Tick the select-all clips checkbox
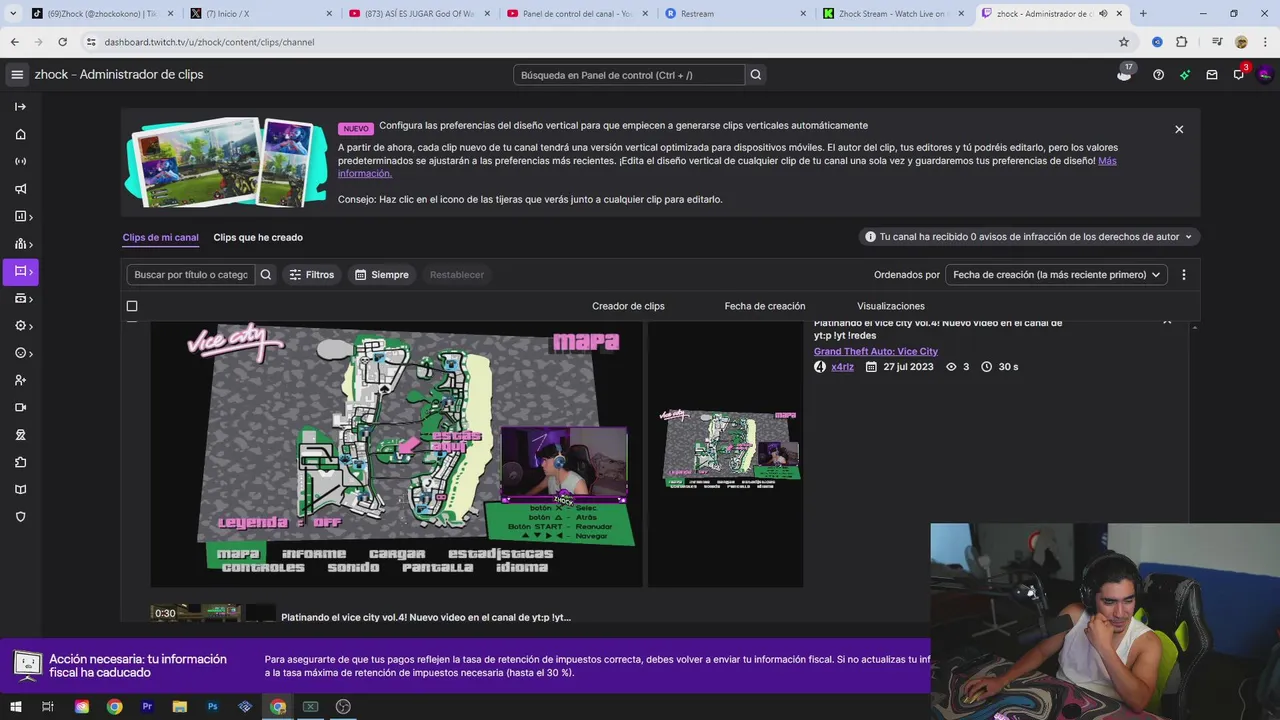The height and width of the screenshot is (720, 1280). pos(132,306)
